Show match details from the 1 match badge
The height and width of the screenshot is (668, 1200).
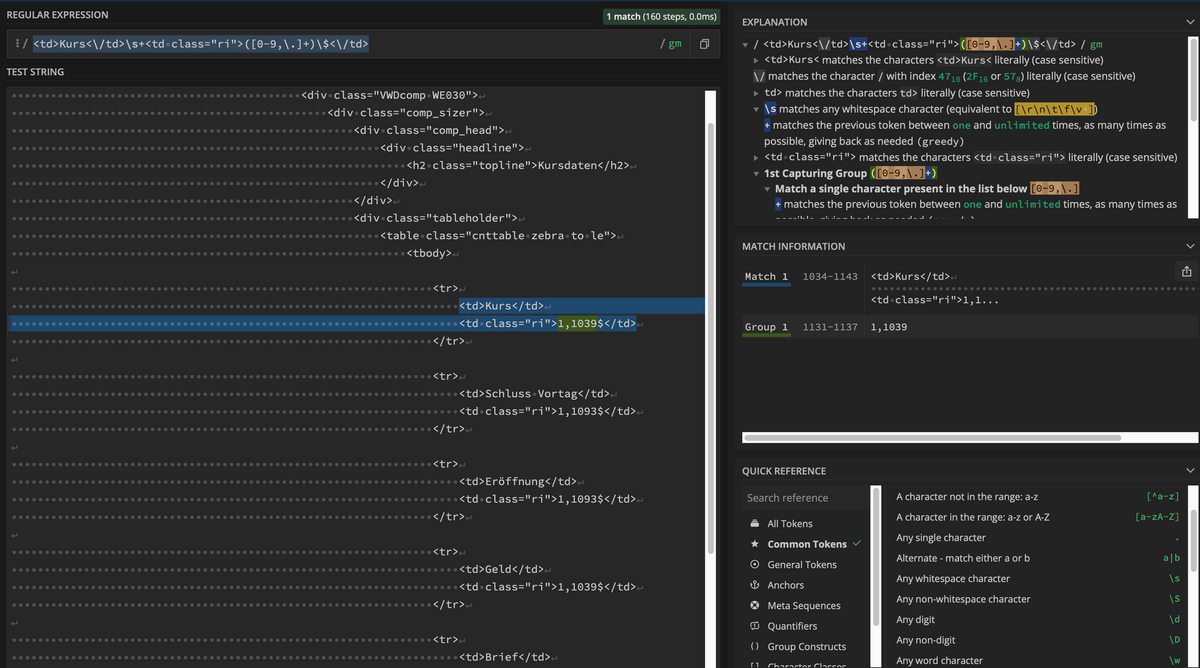coord(662,16)
